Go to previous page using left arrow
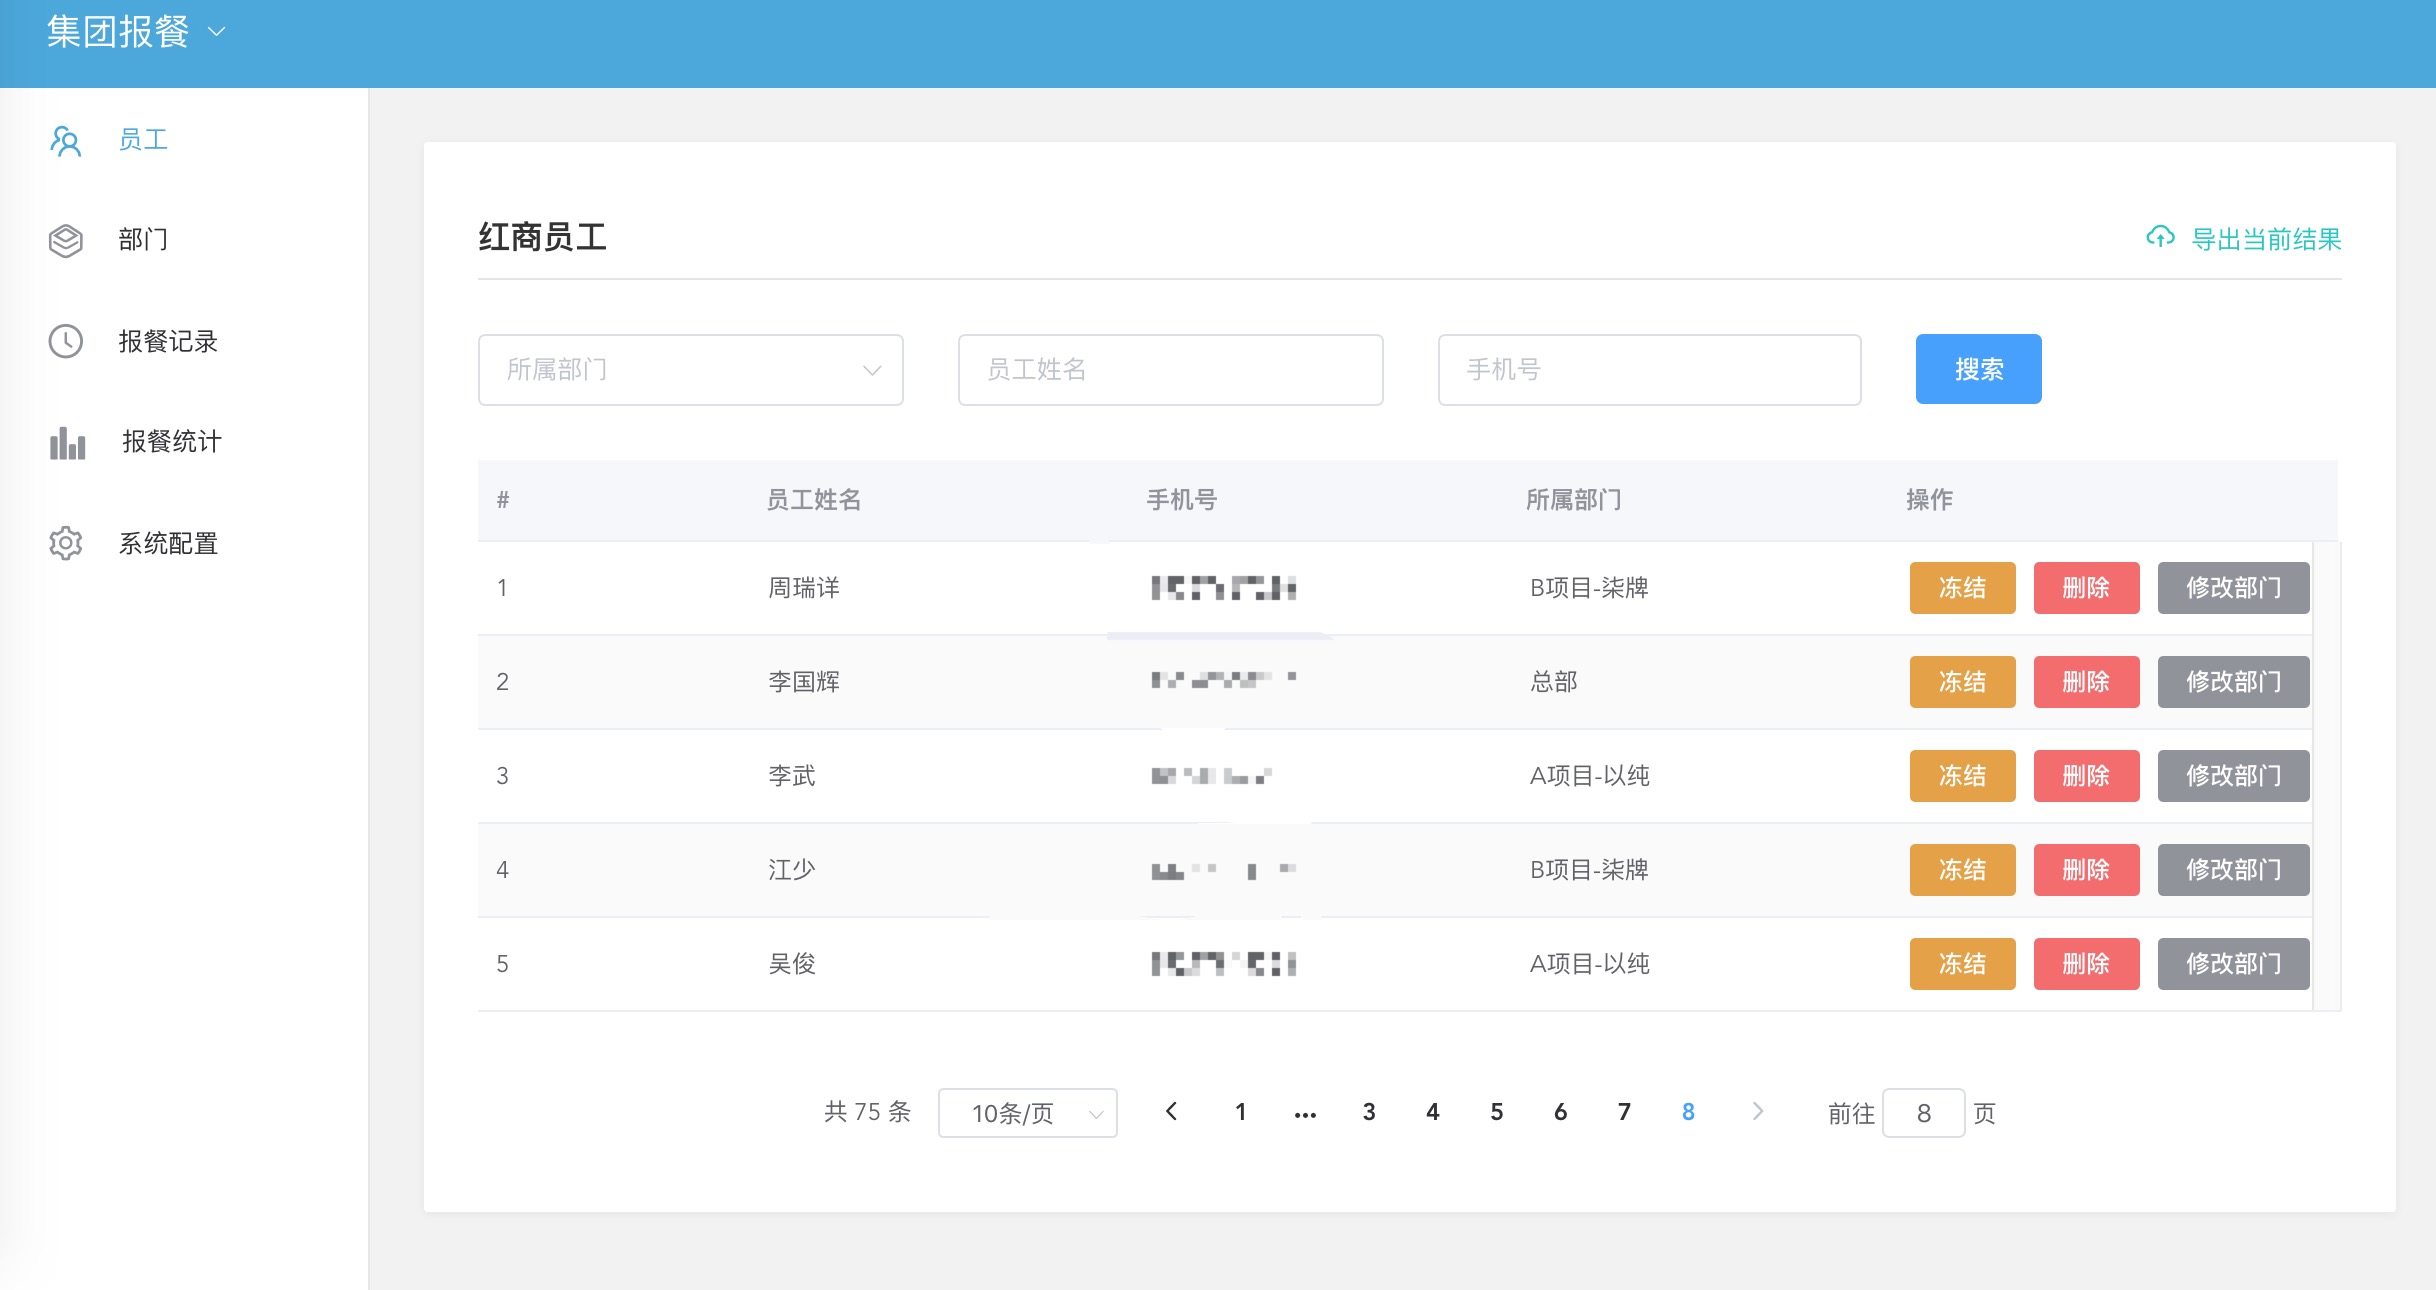2436x1290 pixels. 1172,1112
